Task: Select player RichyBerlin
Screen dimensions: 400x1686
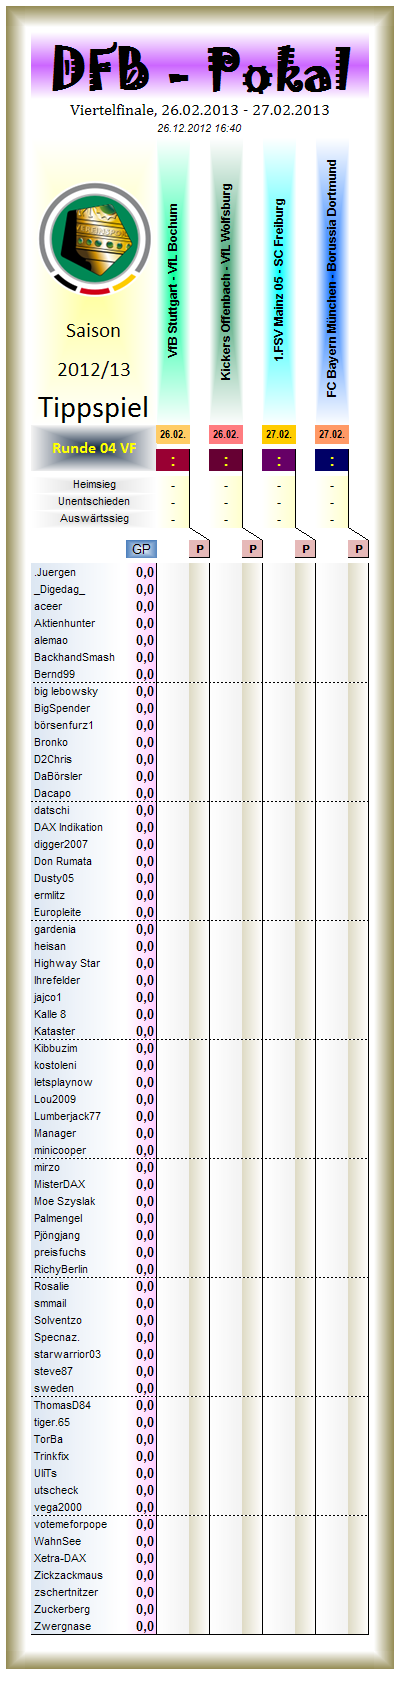Action: (x=61, y=1269)
